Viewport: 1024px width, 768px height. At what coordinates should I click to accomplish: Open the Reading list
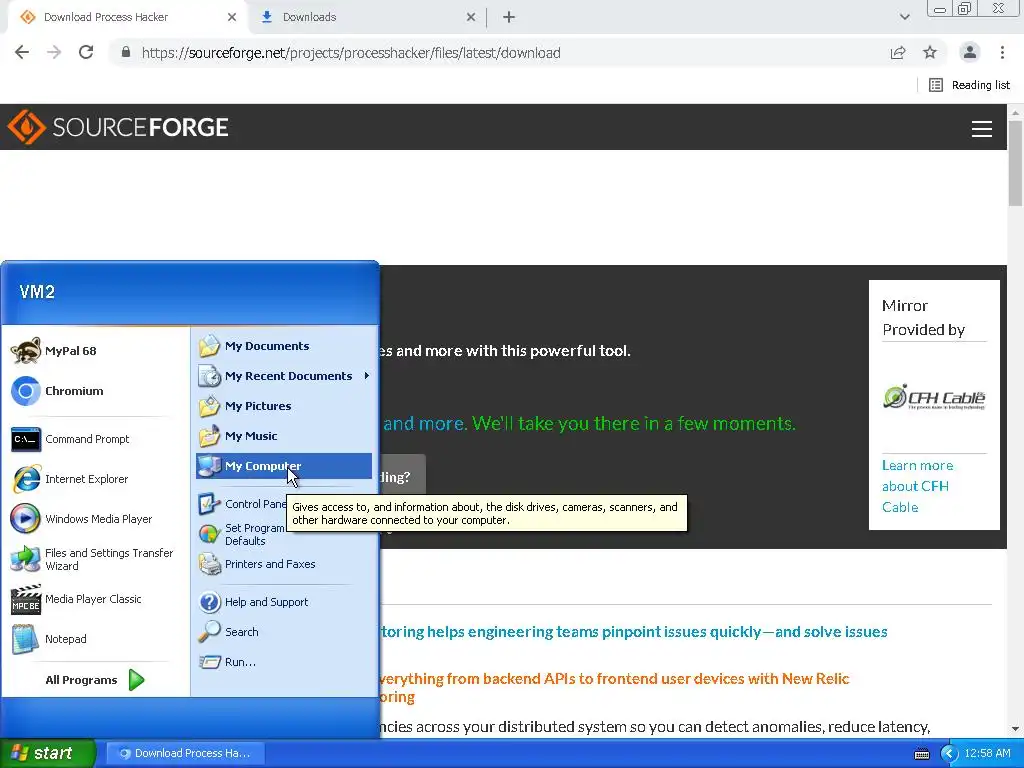[x=970, y=85]
